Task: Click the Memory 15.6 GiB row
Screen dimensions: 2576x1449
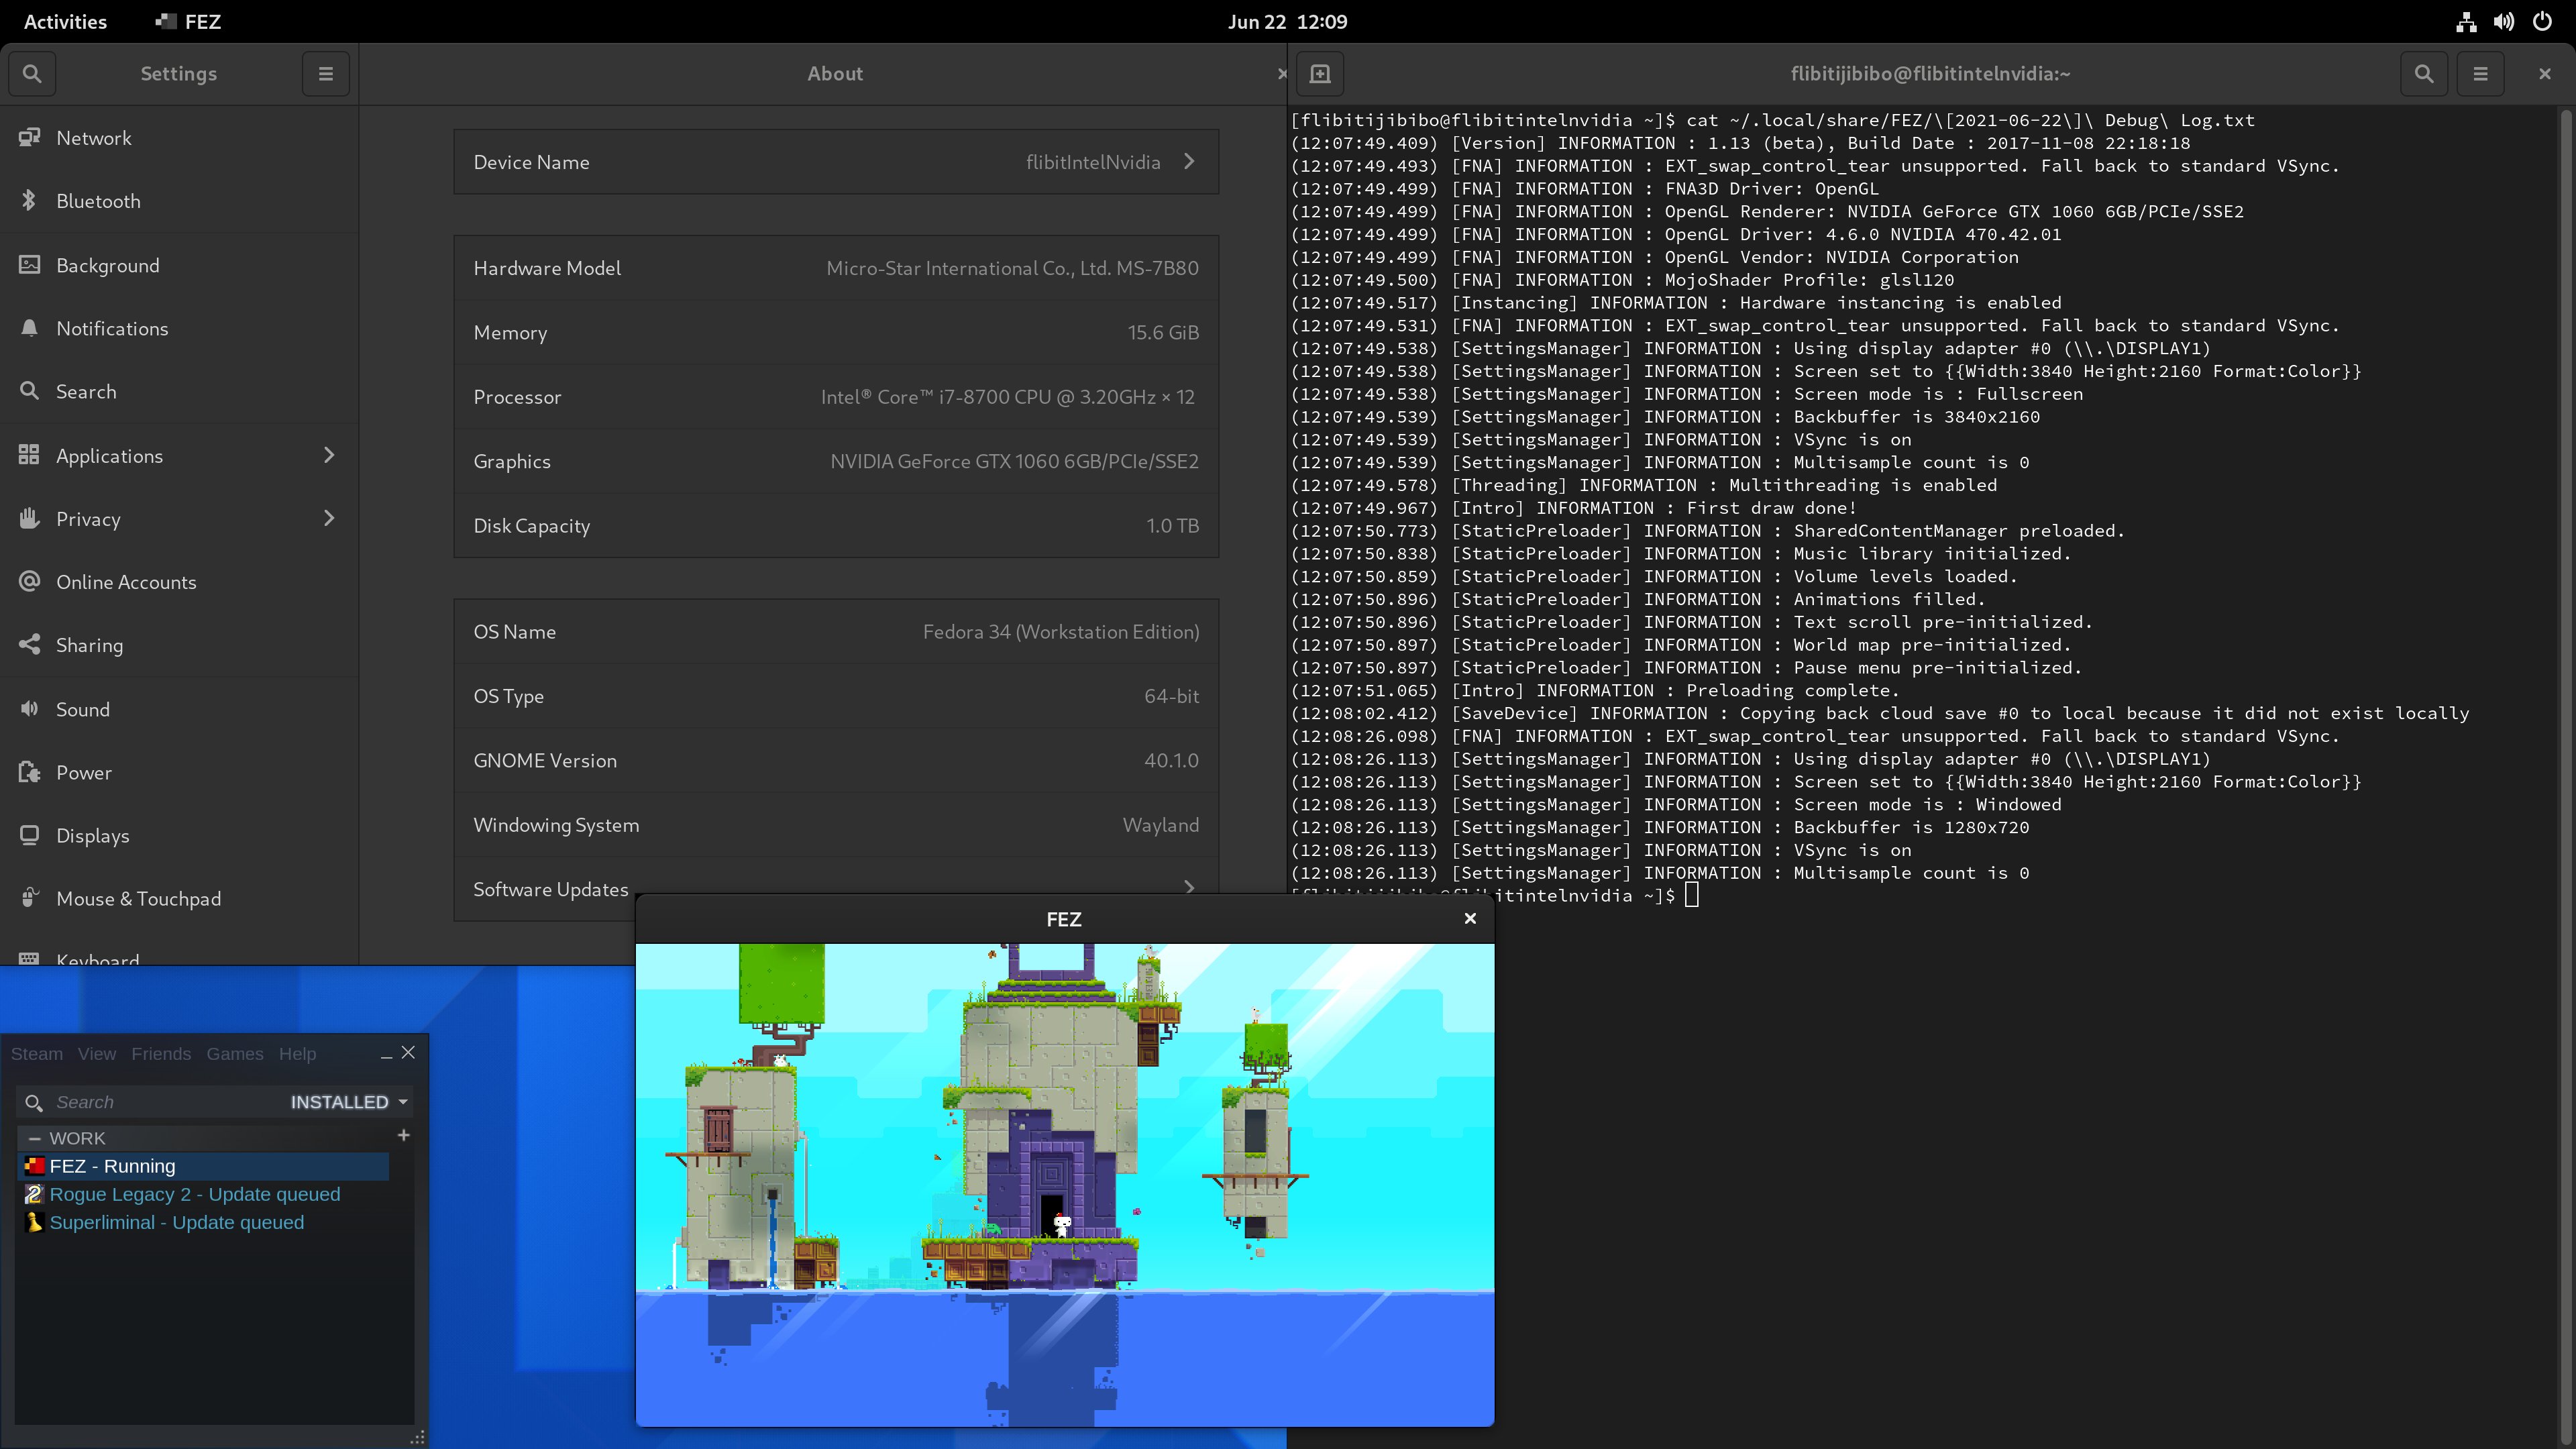Action: pyautogui.click(x=836, y=332)
